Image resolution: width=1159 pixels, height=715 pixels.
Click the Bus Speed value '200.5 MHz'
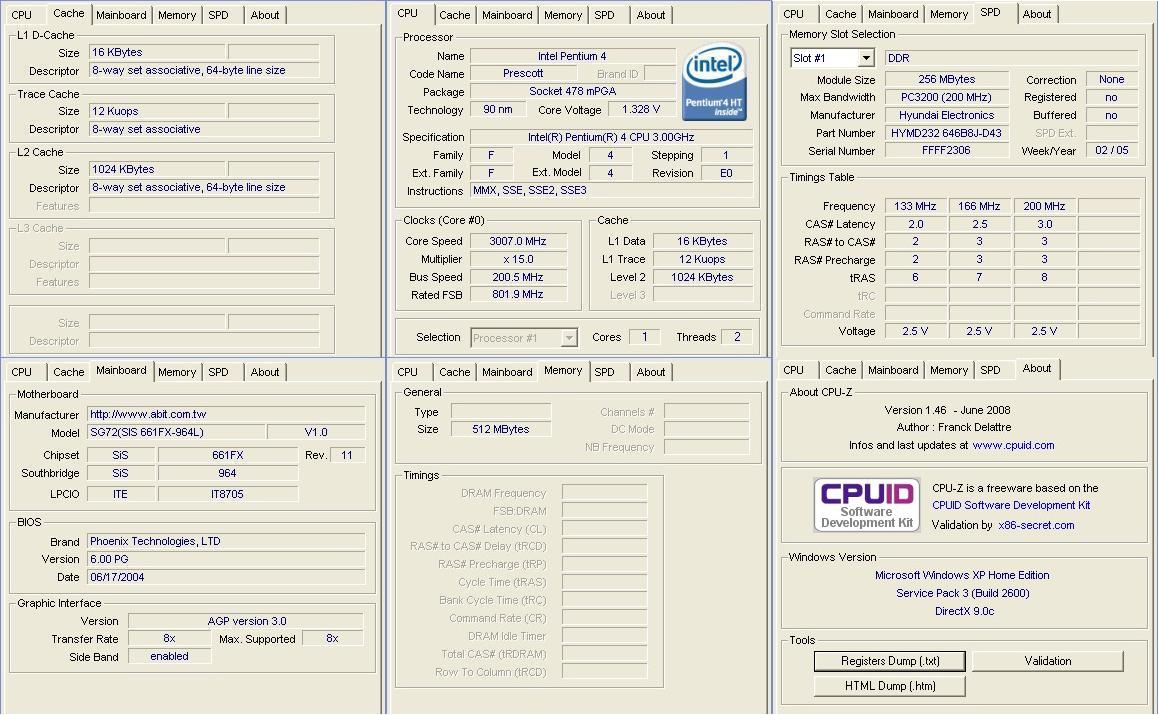click(x=518, y=277)
